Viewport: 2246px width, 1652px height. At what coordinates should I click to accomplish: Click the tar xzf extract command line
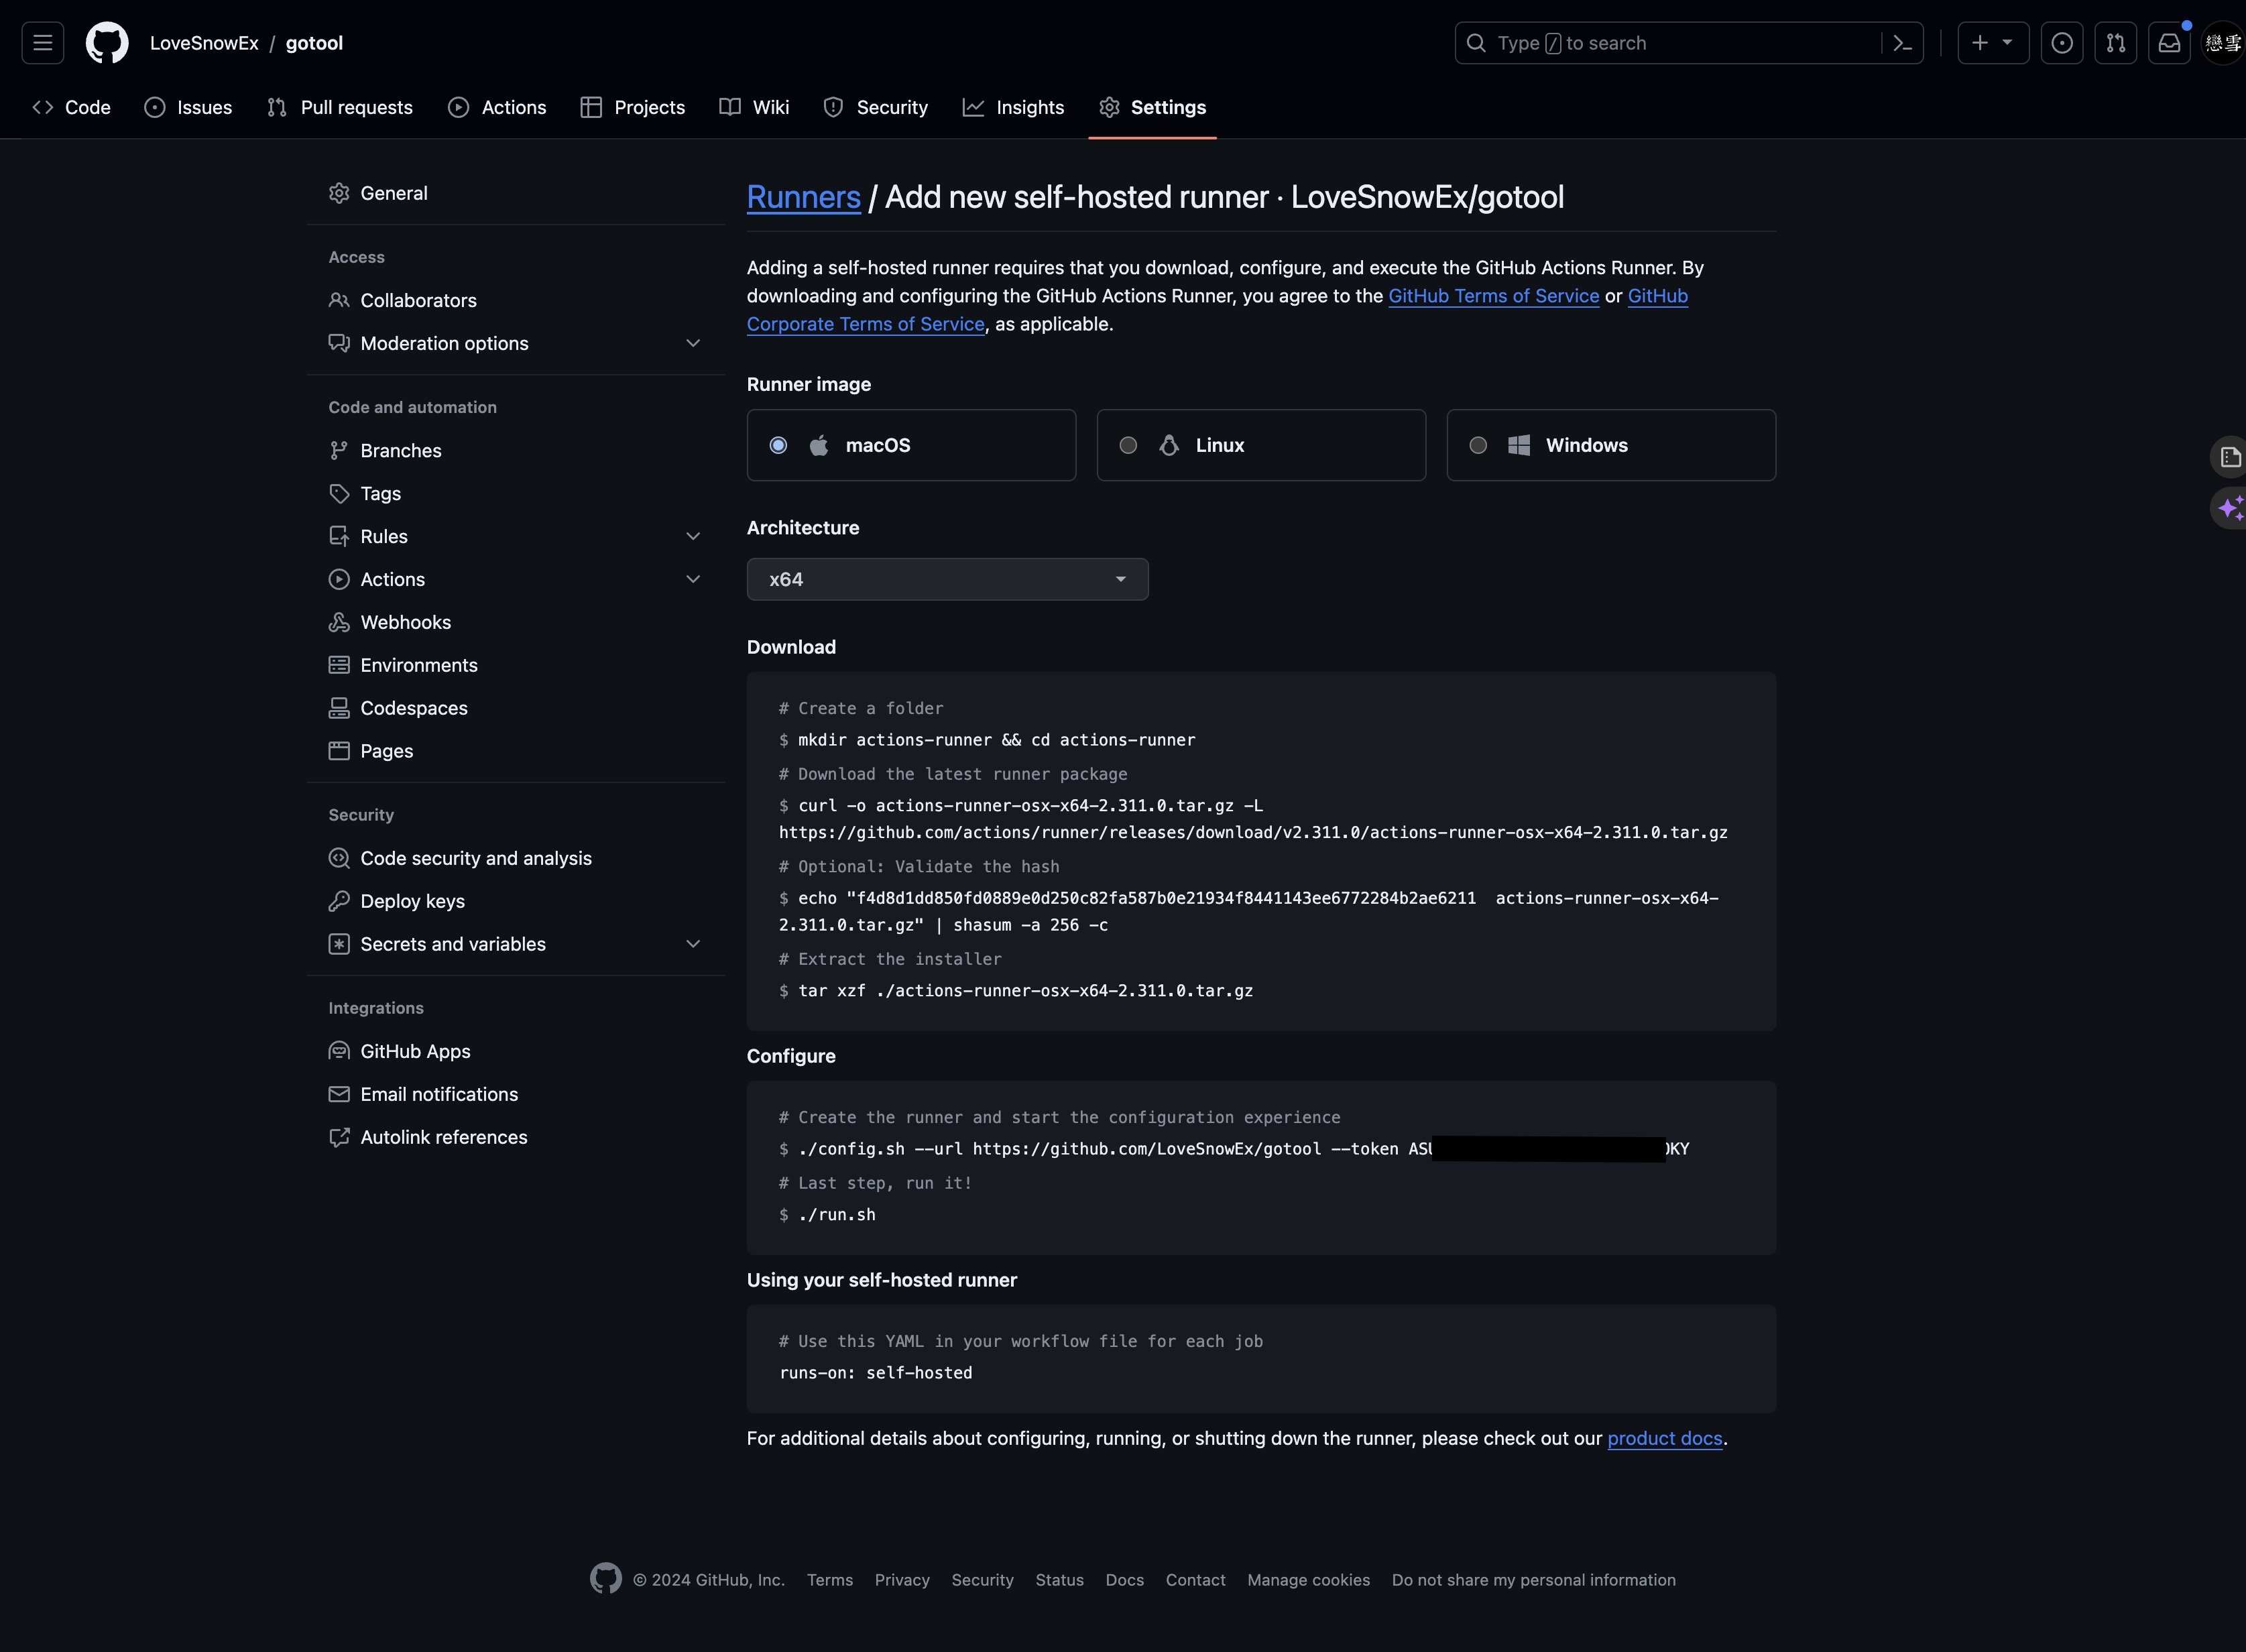1016,990
